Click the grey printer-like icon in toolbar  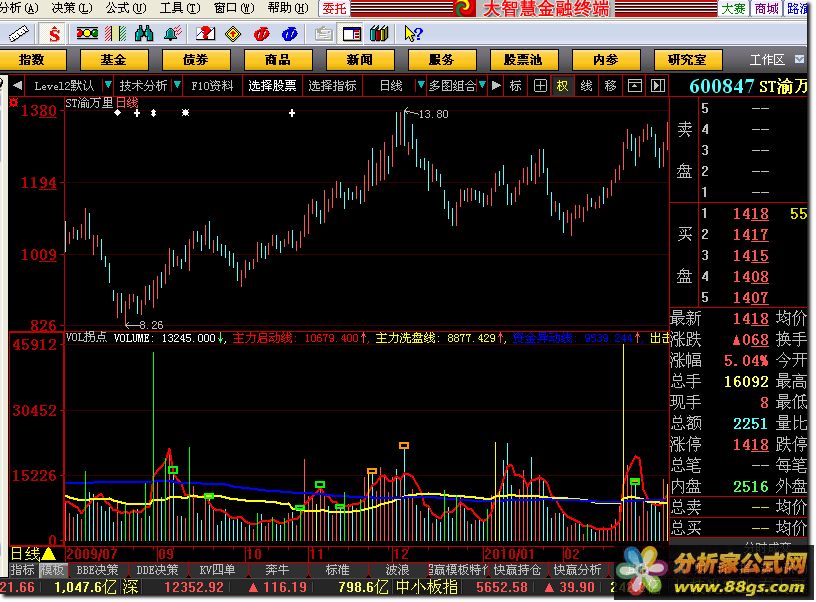tap(323, 34)
